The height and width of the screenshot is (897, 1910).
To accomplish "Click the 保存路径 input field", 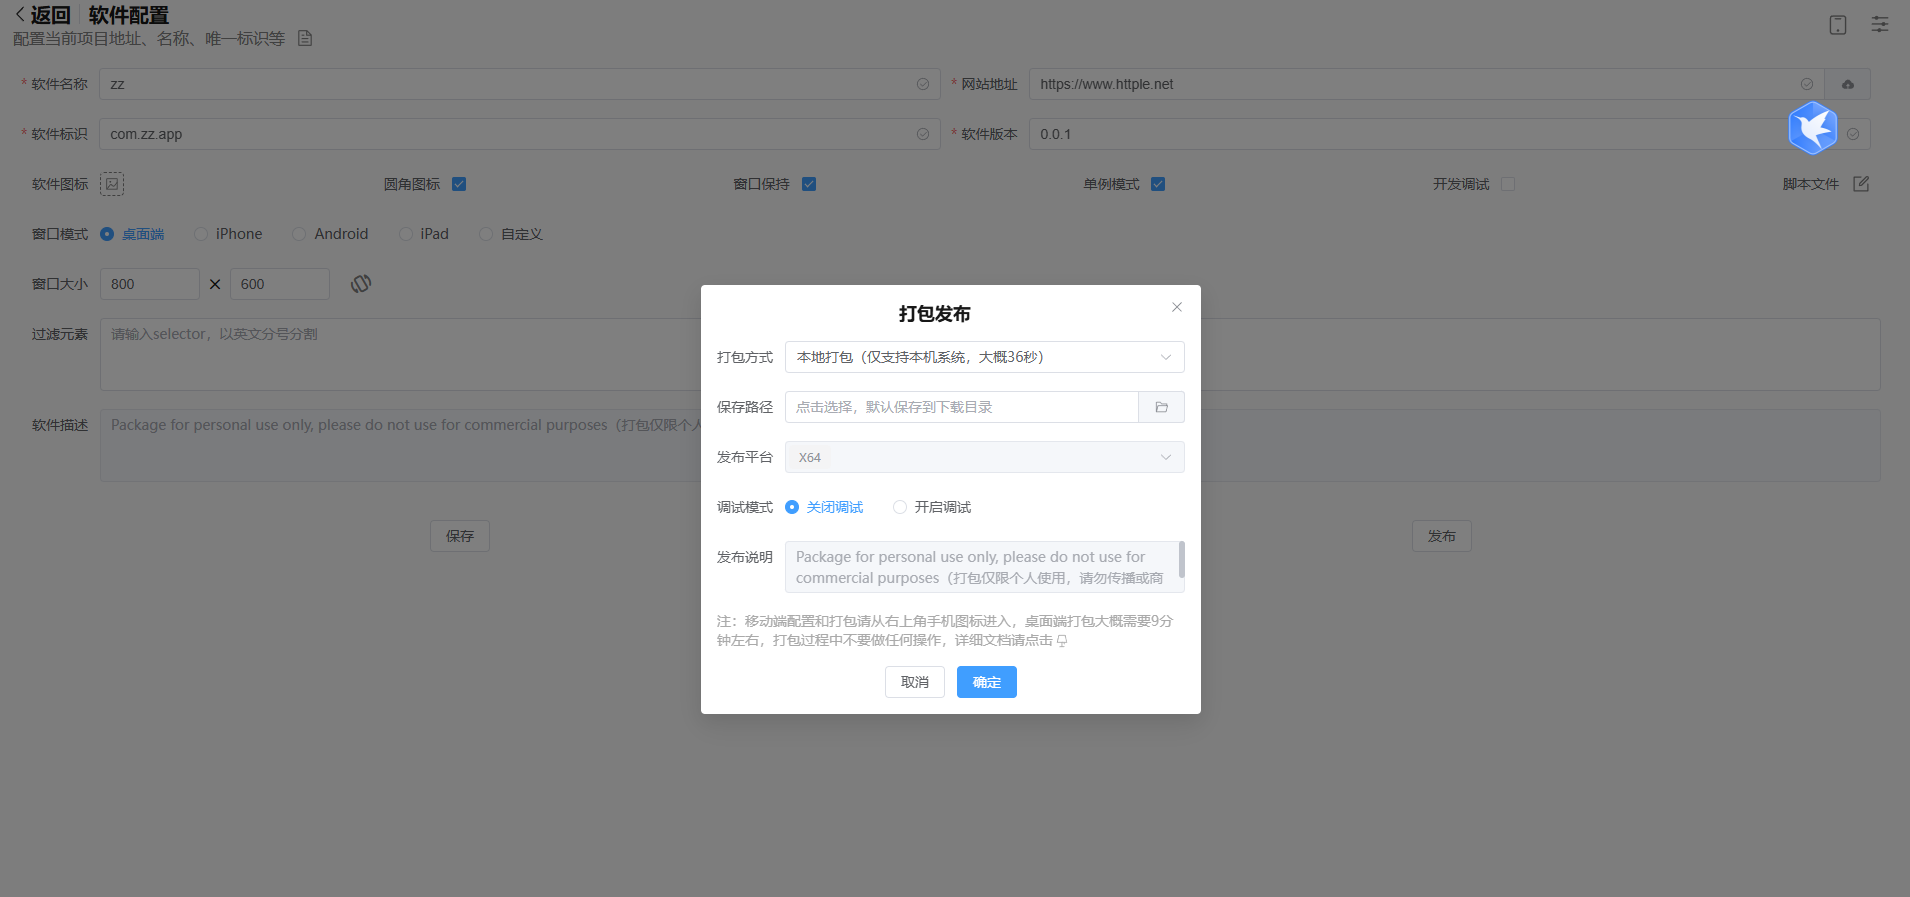I will click(962, 407).
